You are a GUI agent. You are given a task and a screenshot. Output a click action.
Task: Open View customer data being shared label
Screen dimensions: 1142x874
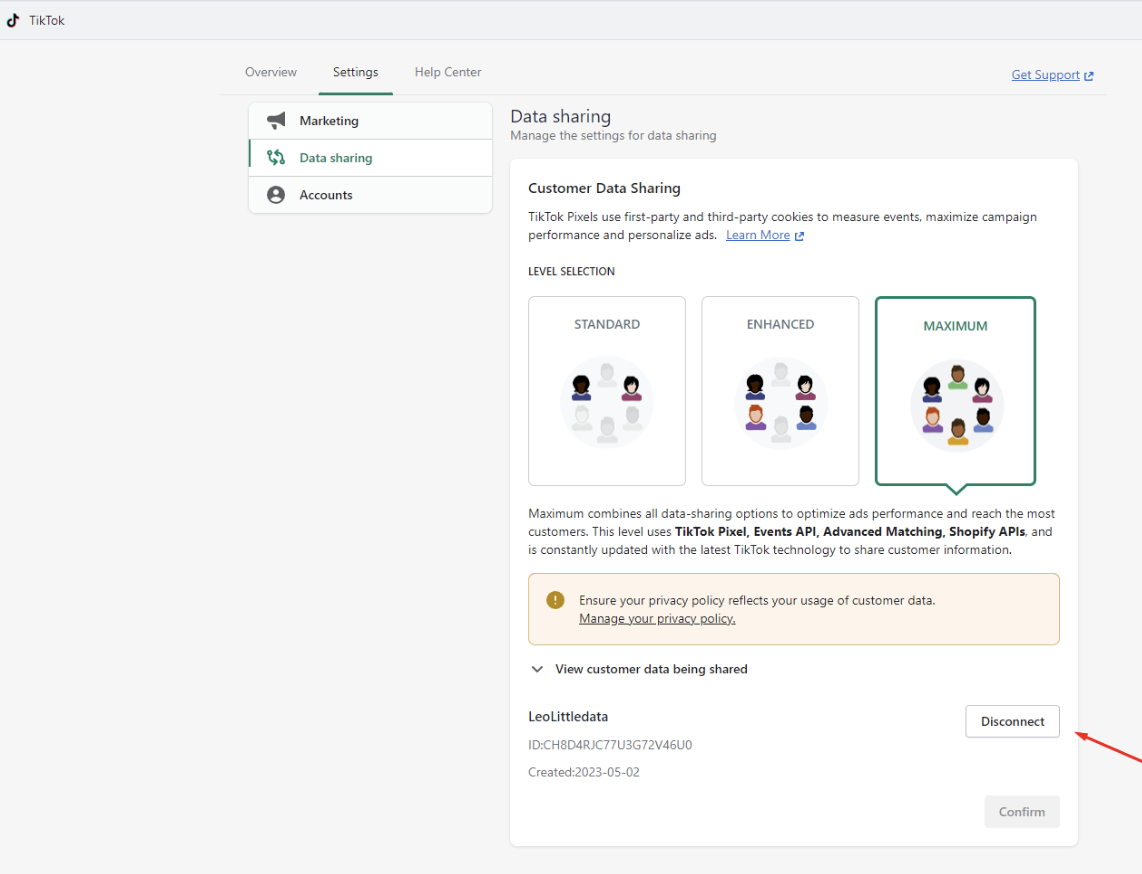[651, 669]
